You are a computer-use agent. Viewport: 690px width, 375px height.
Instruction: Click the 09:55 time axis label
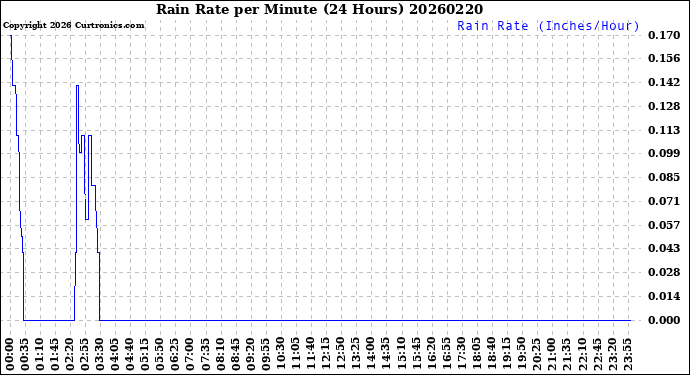(x=266, y=355)
